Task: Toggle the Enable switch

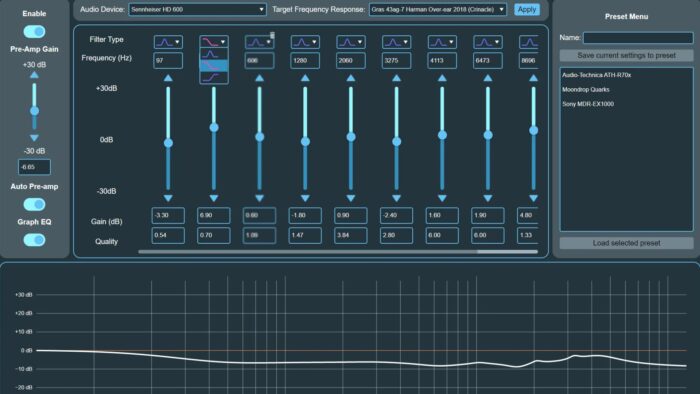Action: (34, 32)
